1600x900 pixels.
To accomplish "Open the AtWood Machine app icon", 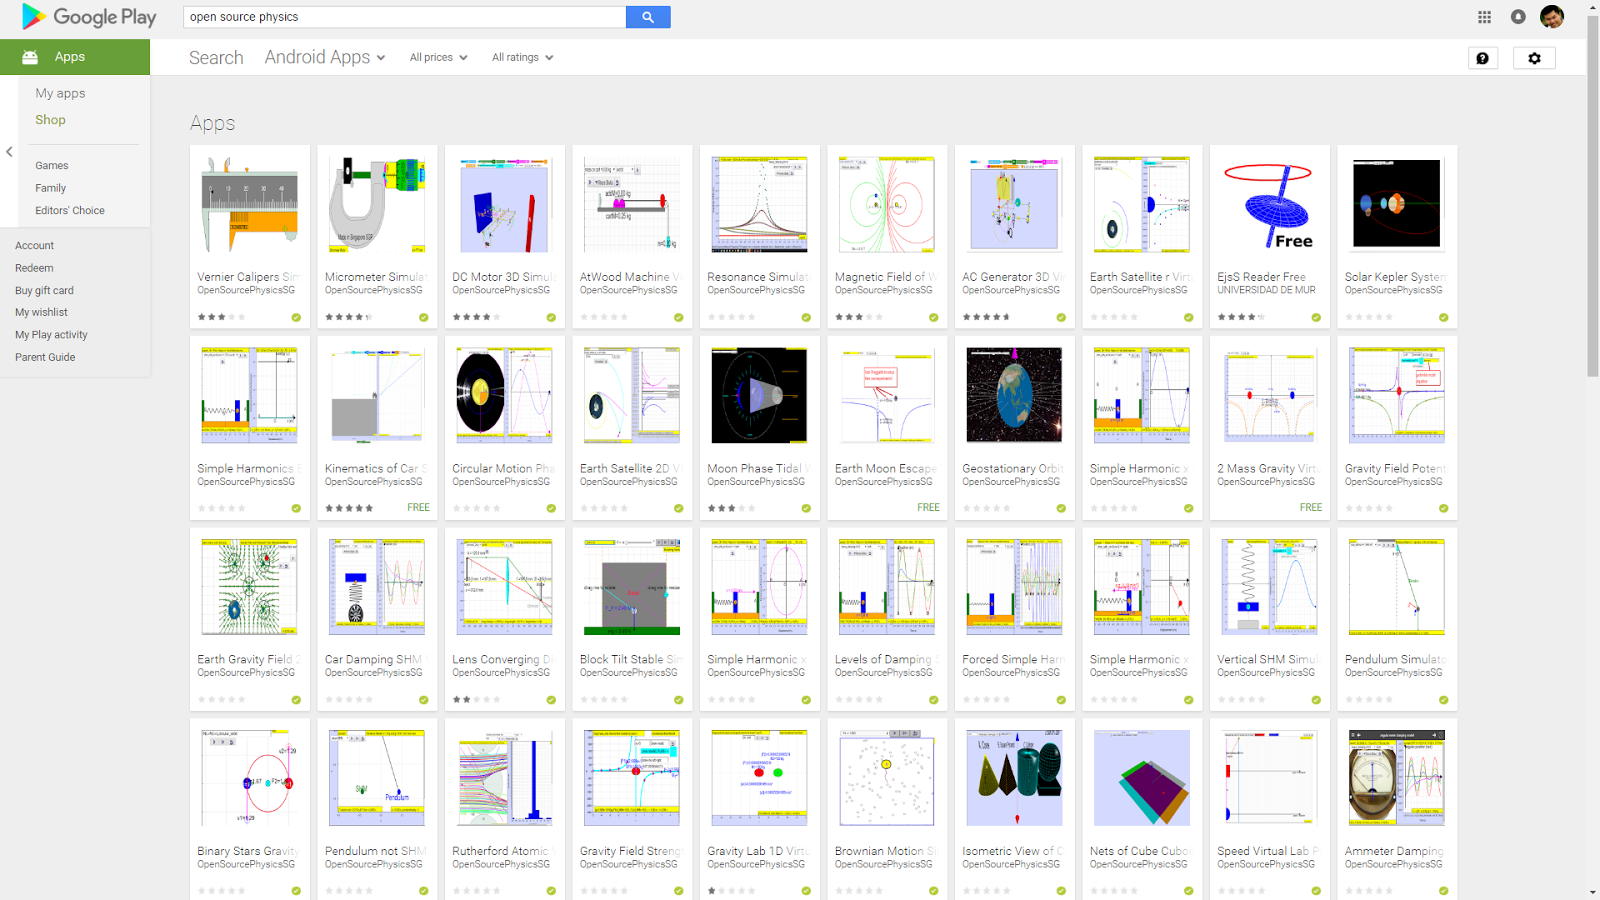I will (632, 204).
